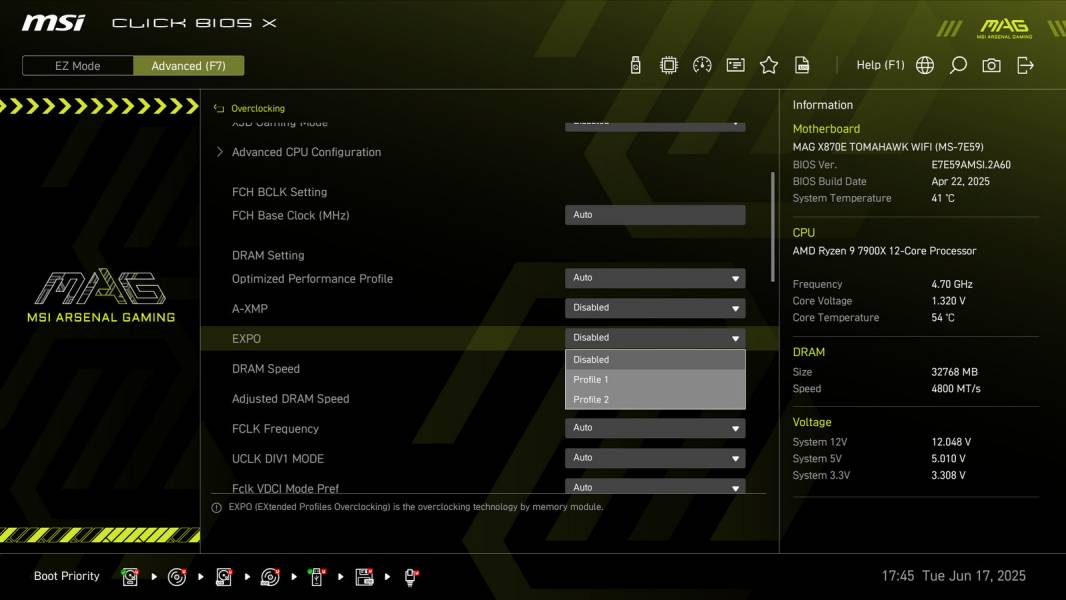1066x600 pixels.
Task: Click motherboard name MAG X870E TOMAHAWK WIFI
Action: (x=888, y=147)
